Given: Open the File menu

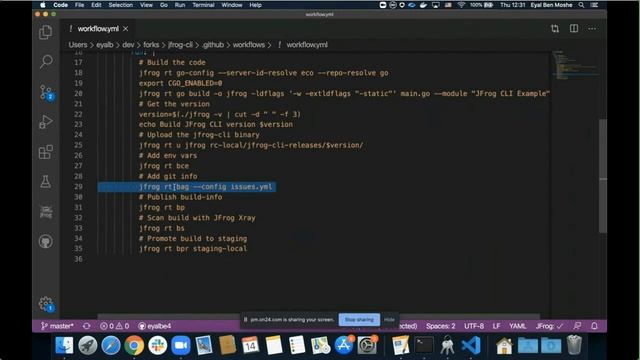Looking at the screenshot, I should pos(80,5).
